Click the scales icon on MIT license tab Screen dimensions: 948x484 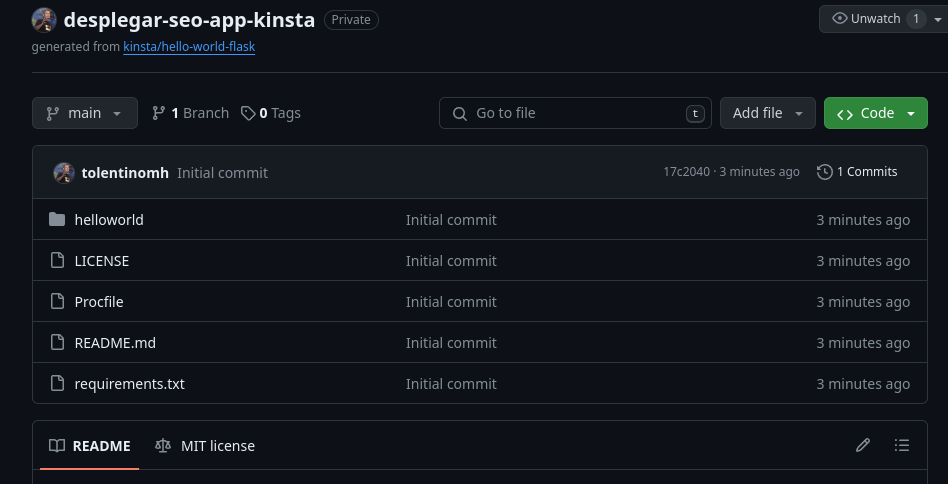[x=163, y=446]
